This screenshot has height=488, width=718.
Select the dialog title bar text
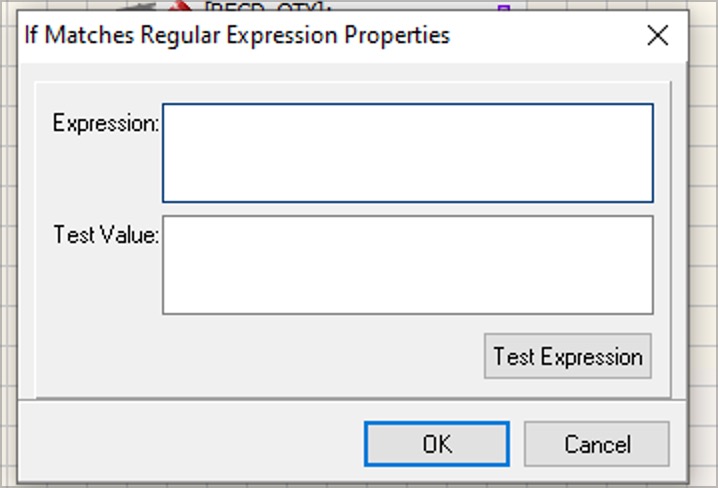pyautogui.click(x=237, y=35)
